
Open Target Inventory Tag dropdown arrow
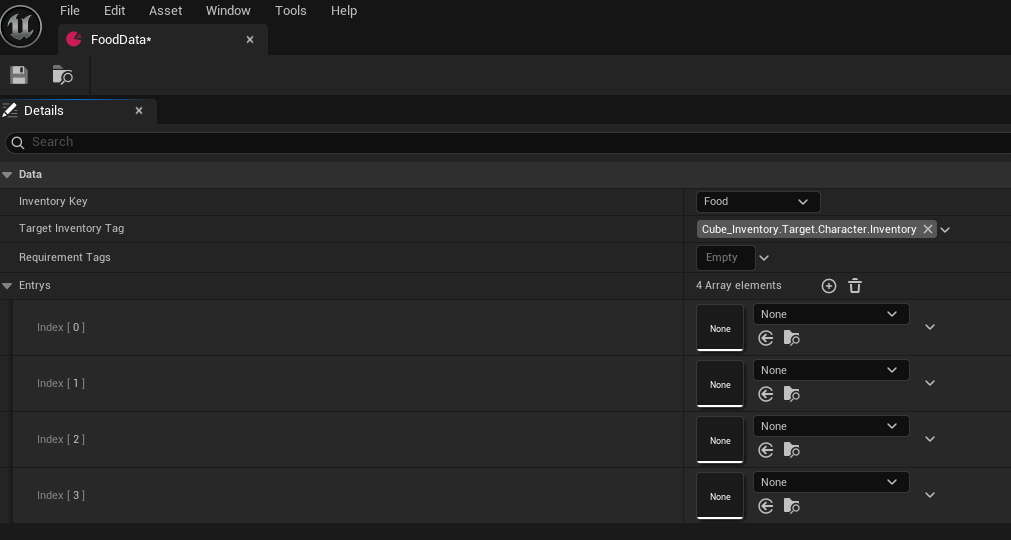click(x=945, y=230)
